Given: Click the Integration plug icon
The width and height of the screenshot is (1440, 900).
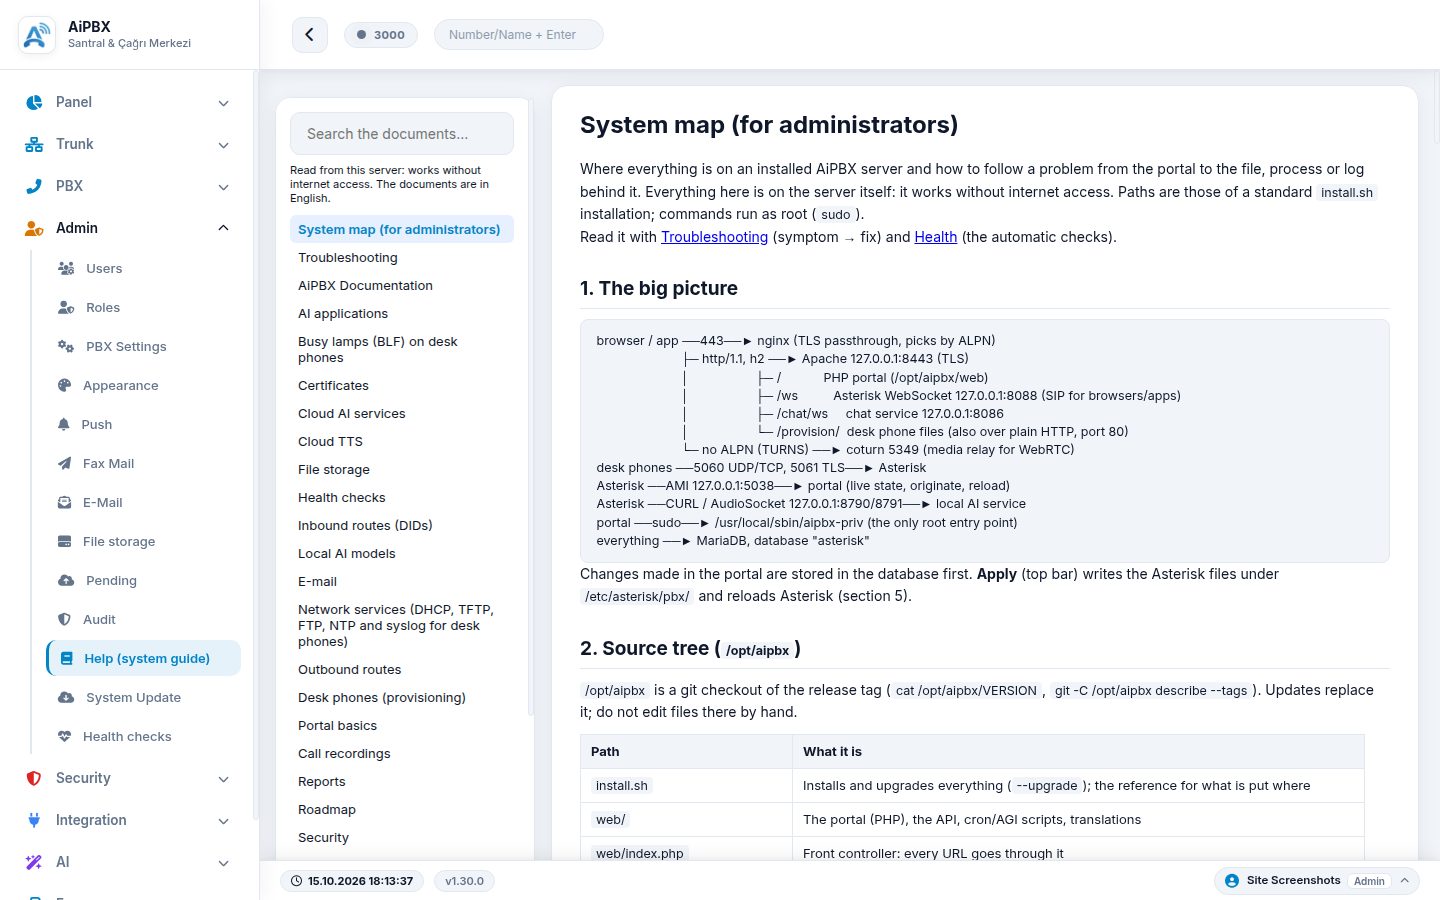Looking at the screenshot, I should coord(34,820).
